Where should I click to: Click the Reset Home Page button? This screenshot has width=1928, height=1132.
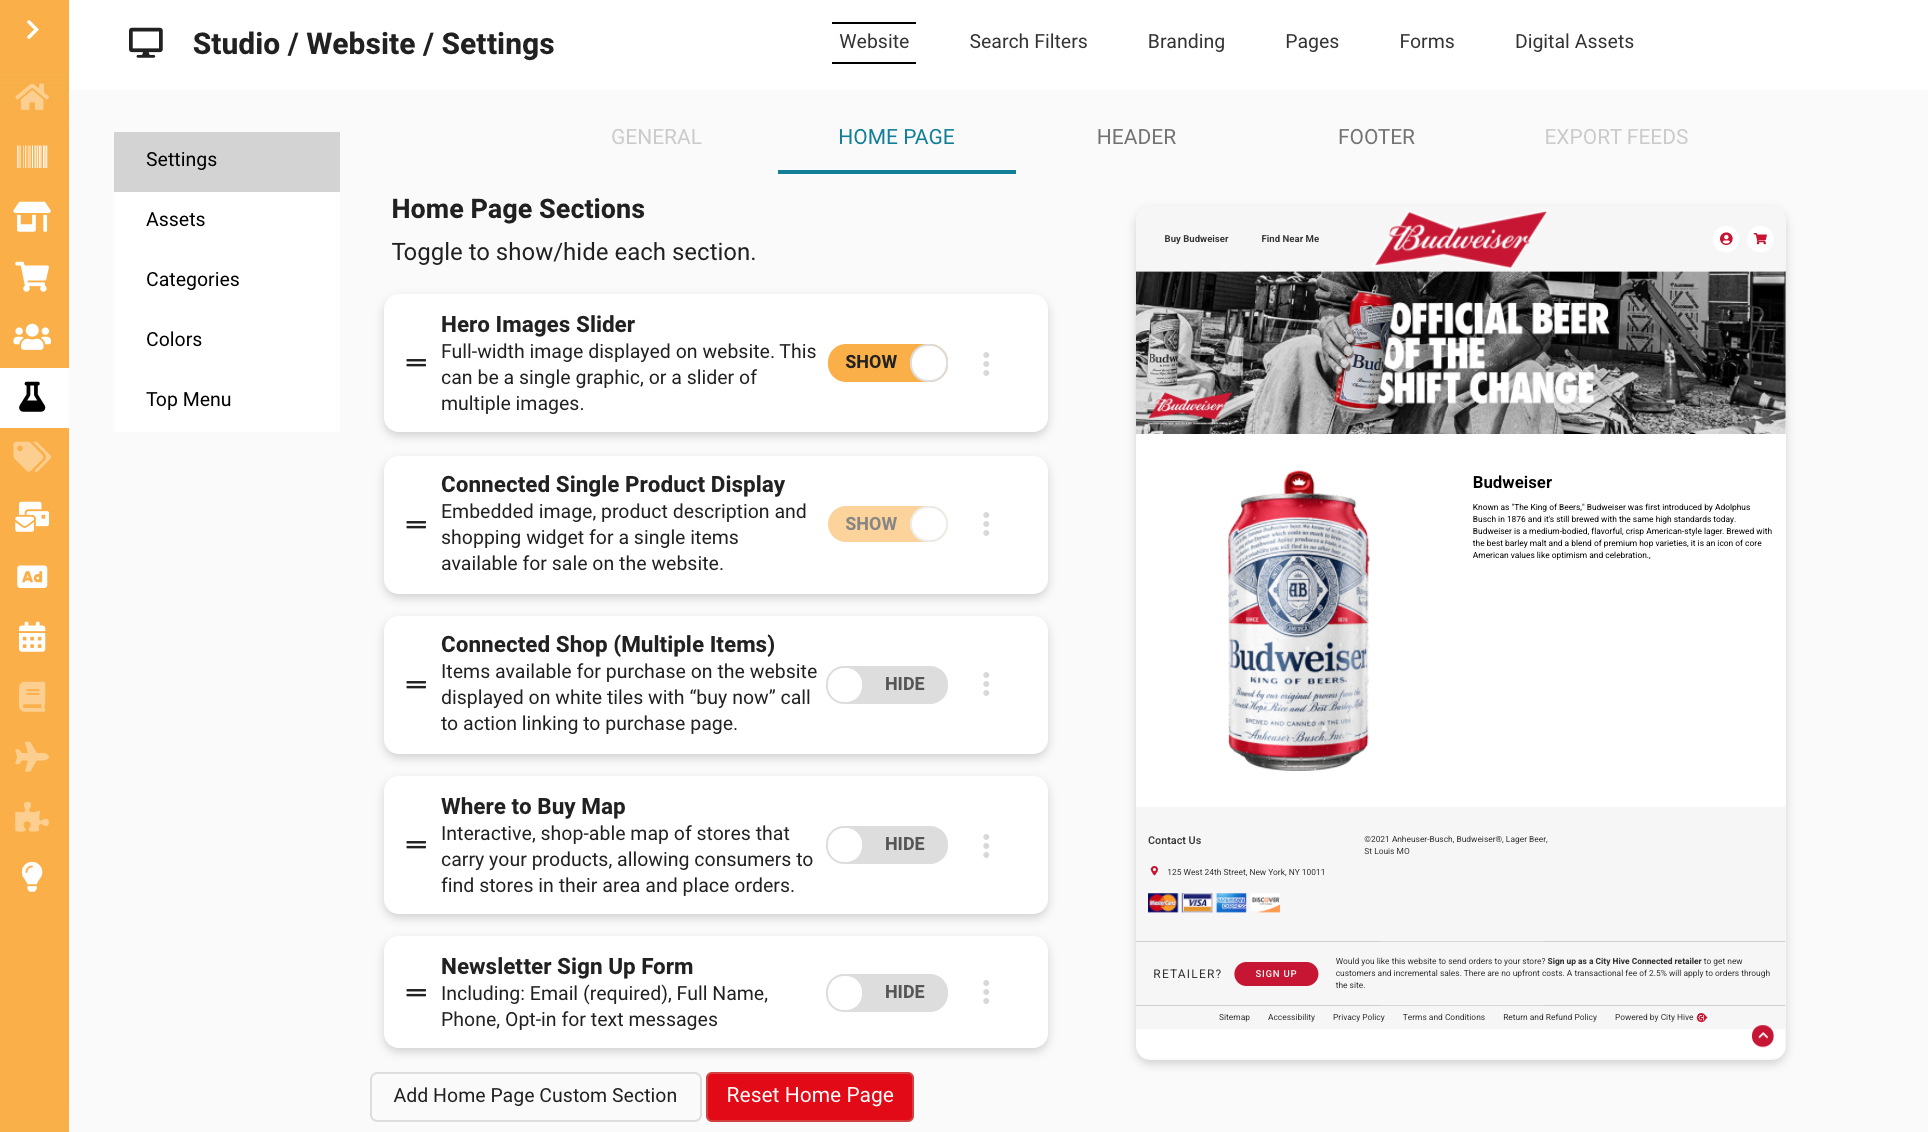pyautogui.click(x=810, y=1096)
